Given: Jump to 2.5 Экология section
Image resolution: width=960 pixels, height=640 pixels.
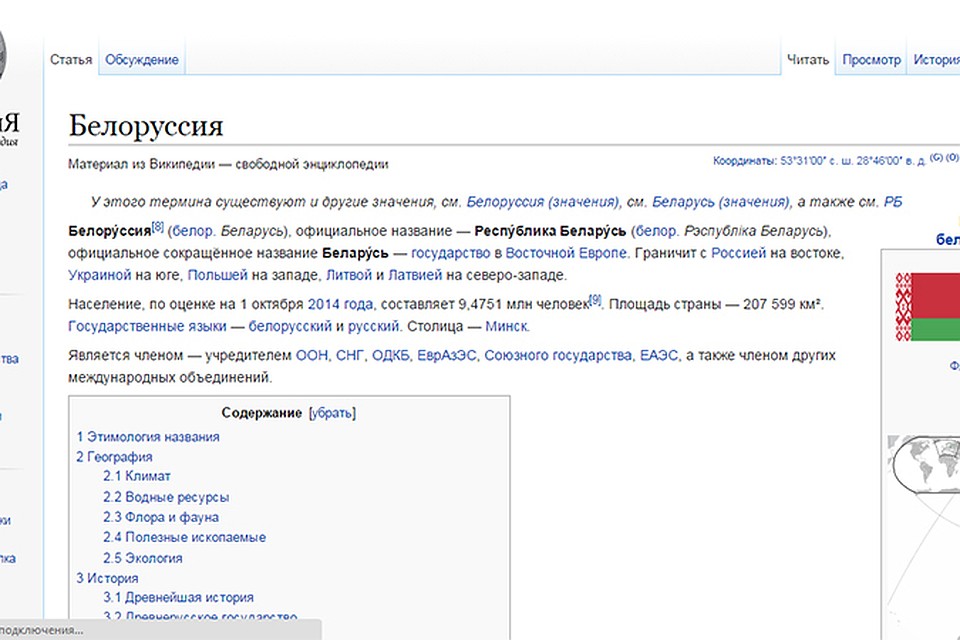Looking at the screenshot, I should (x=143, y=558).
